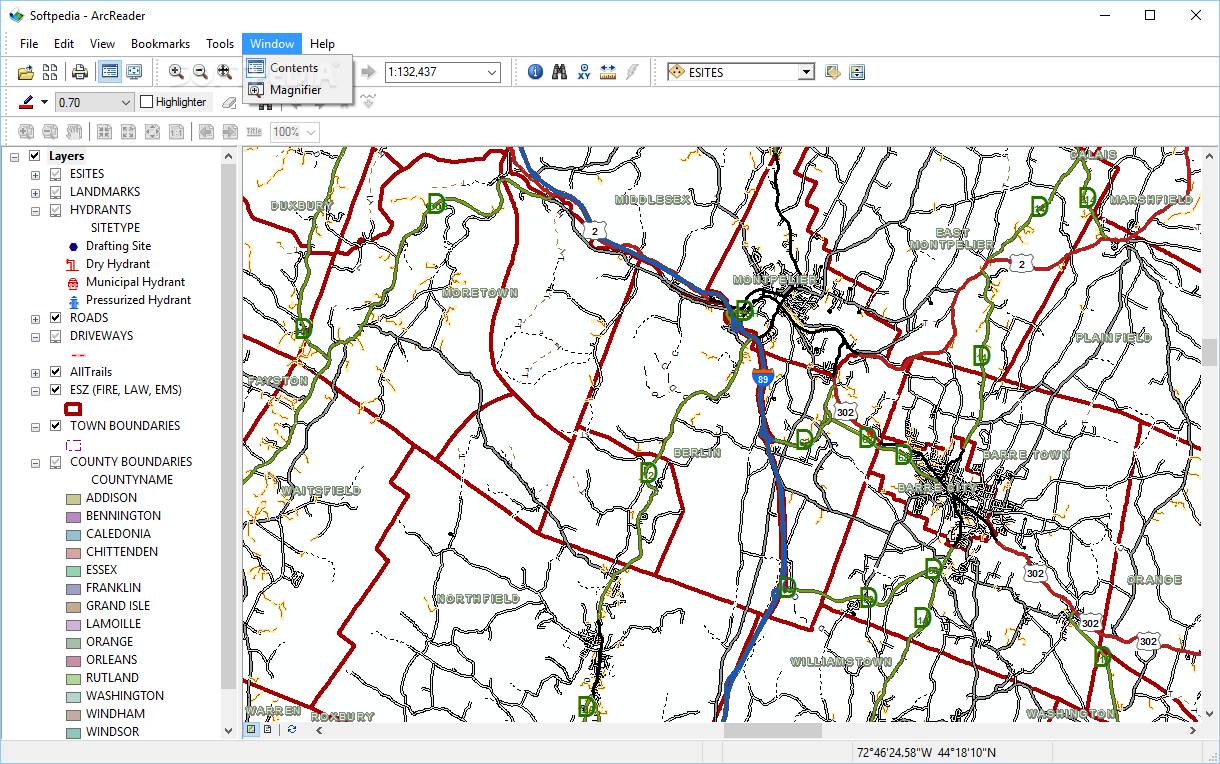Choose Contents from the Window menu
Image resolution: width=1220 pixels, height=764 pixels.
point(298,68)
